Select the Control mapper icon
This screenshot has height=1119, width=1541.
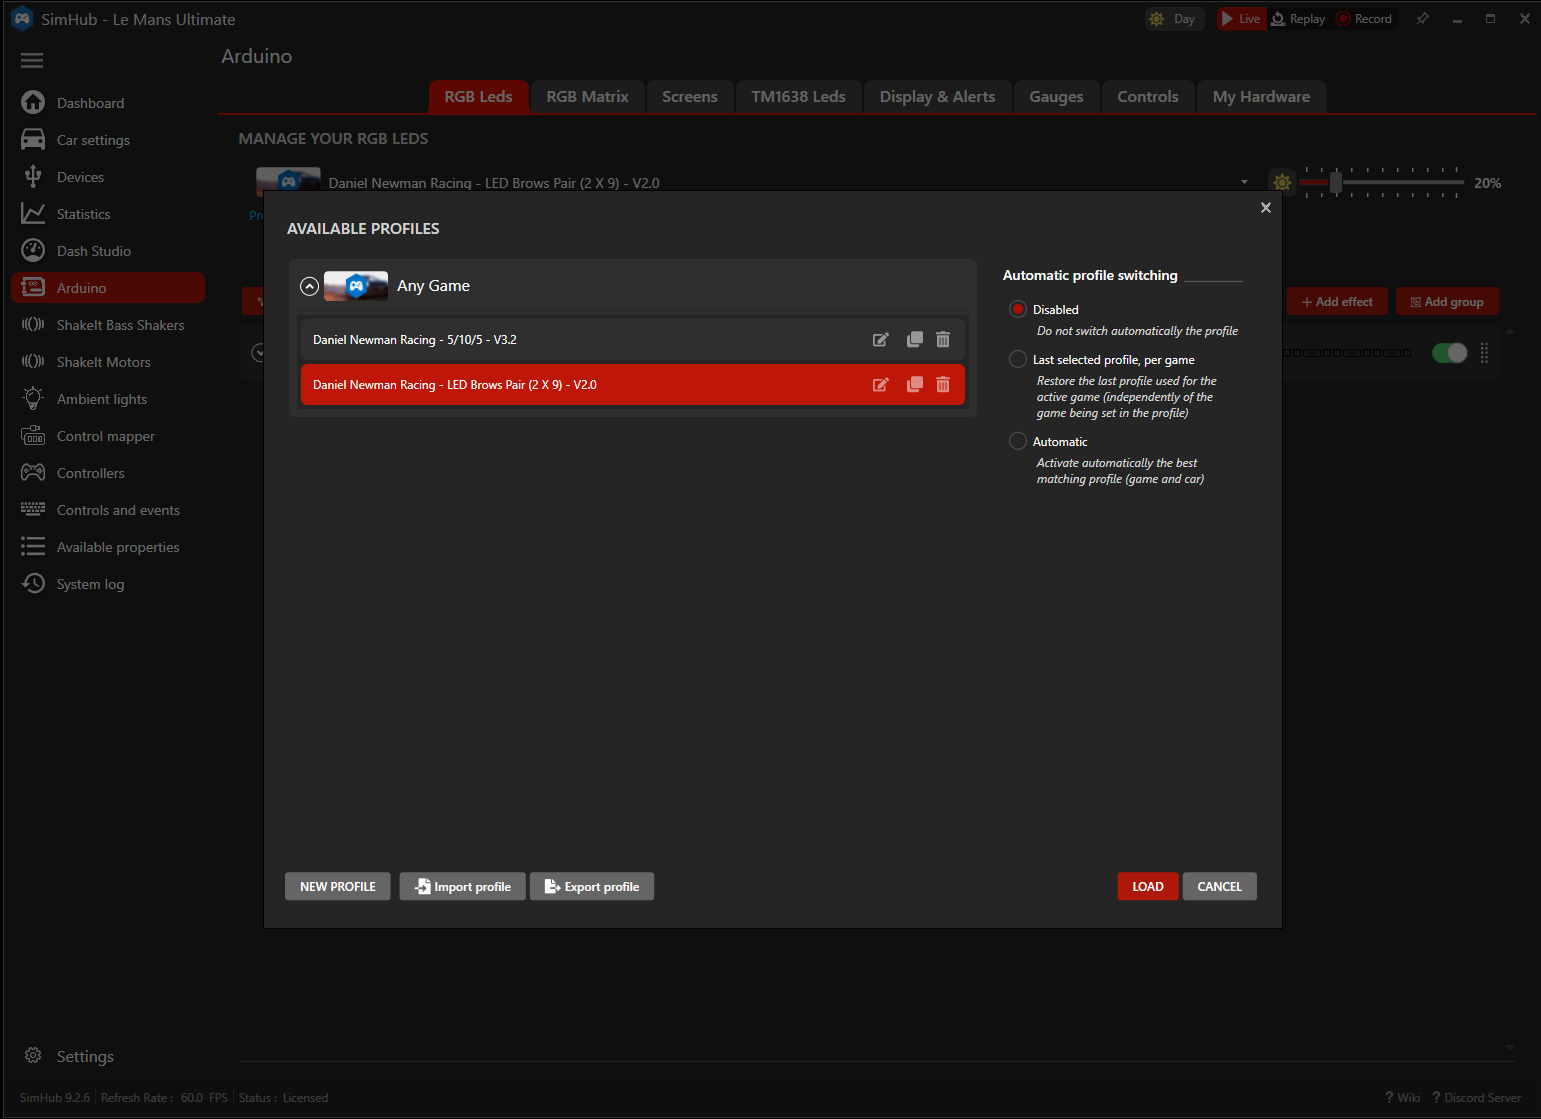33,435
